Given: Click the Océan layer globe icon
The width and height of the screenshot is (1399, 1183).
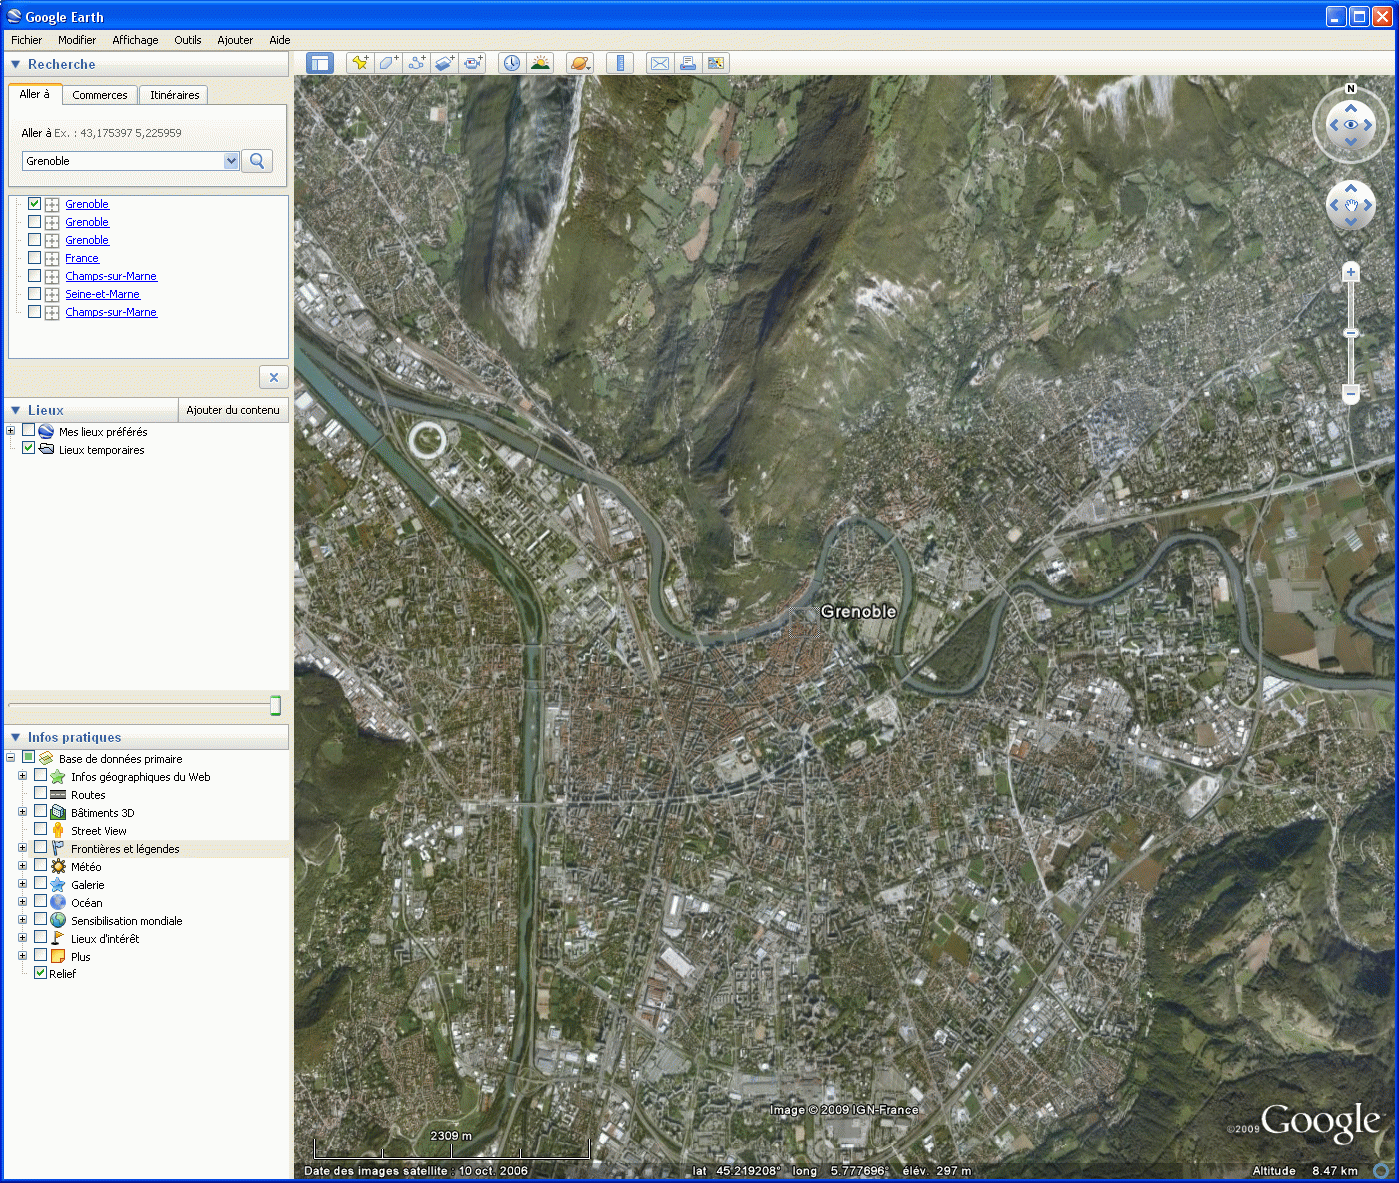Looking at the screenshot, I should (58, 903).
